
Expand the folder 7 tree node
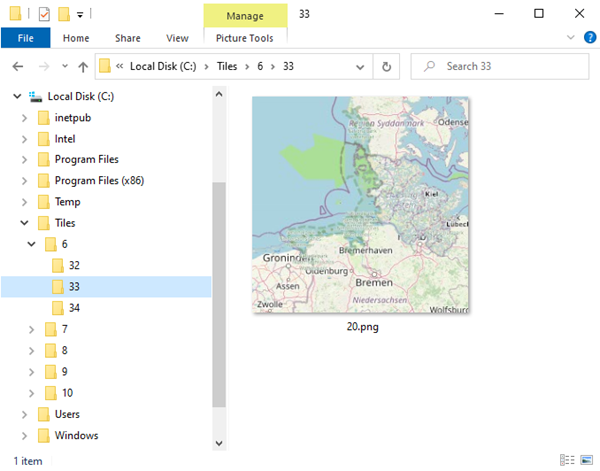tap(32, 329)
